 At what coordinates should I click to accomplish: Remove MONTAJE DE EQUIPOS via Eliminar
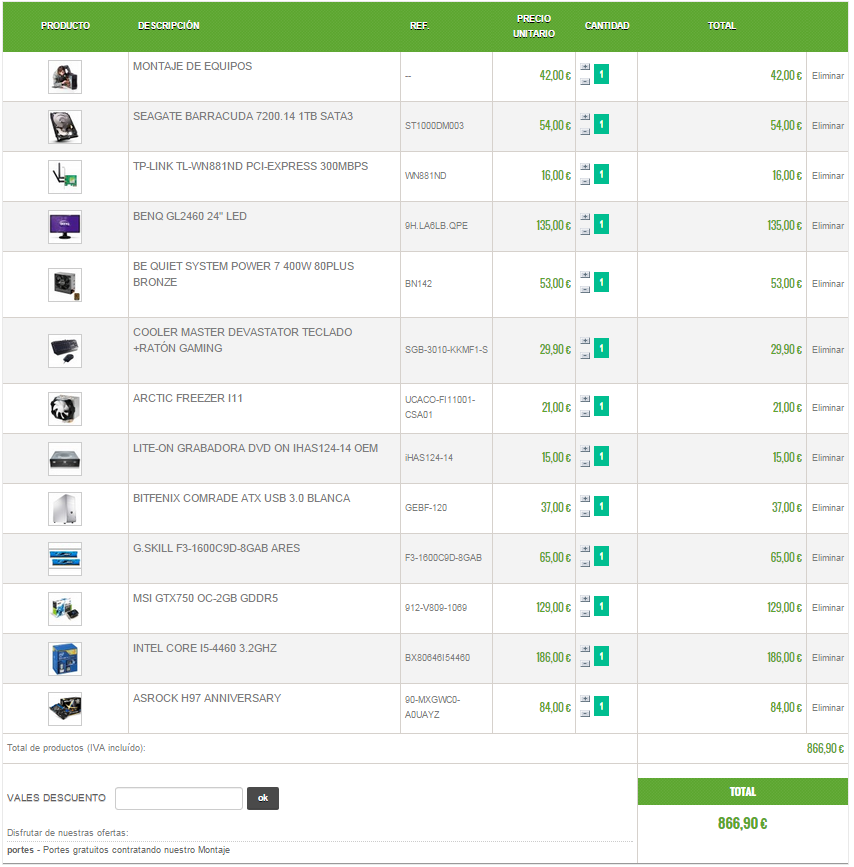tap(827, 76)
